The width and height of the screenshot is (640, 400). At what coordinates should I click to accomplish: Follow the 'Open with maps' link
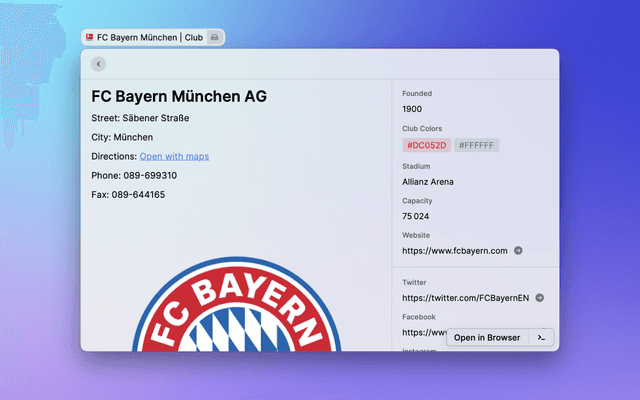click(174, 157)
